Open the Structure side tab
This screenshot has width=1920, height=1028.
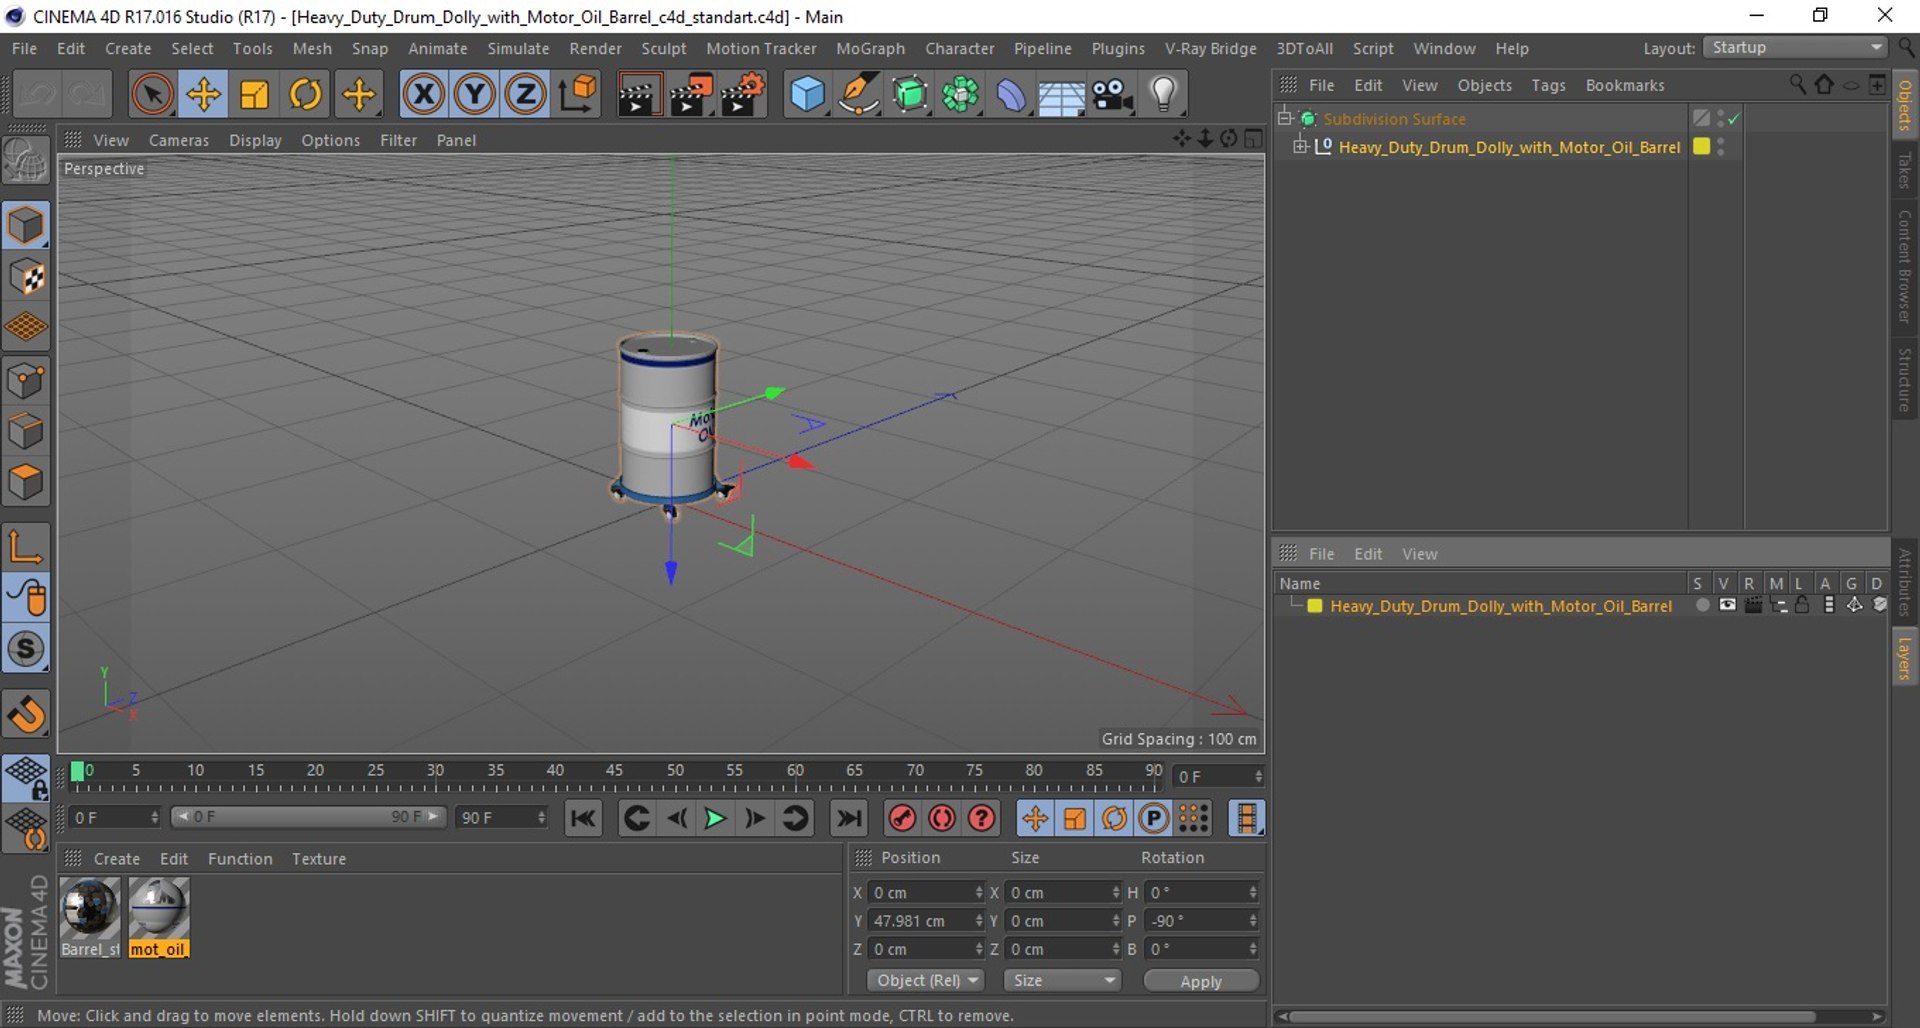pos(1904,380)
